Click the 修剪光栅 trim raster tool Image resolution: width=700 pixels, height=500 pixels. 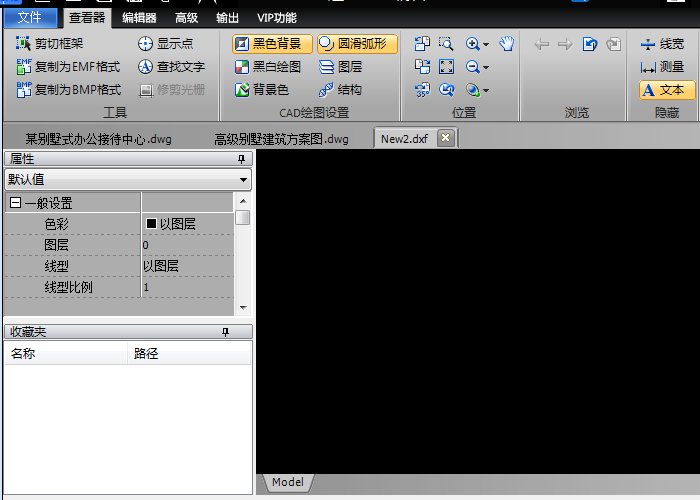coord(172,90)
